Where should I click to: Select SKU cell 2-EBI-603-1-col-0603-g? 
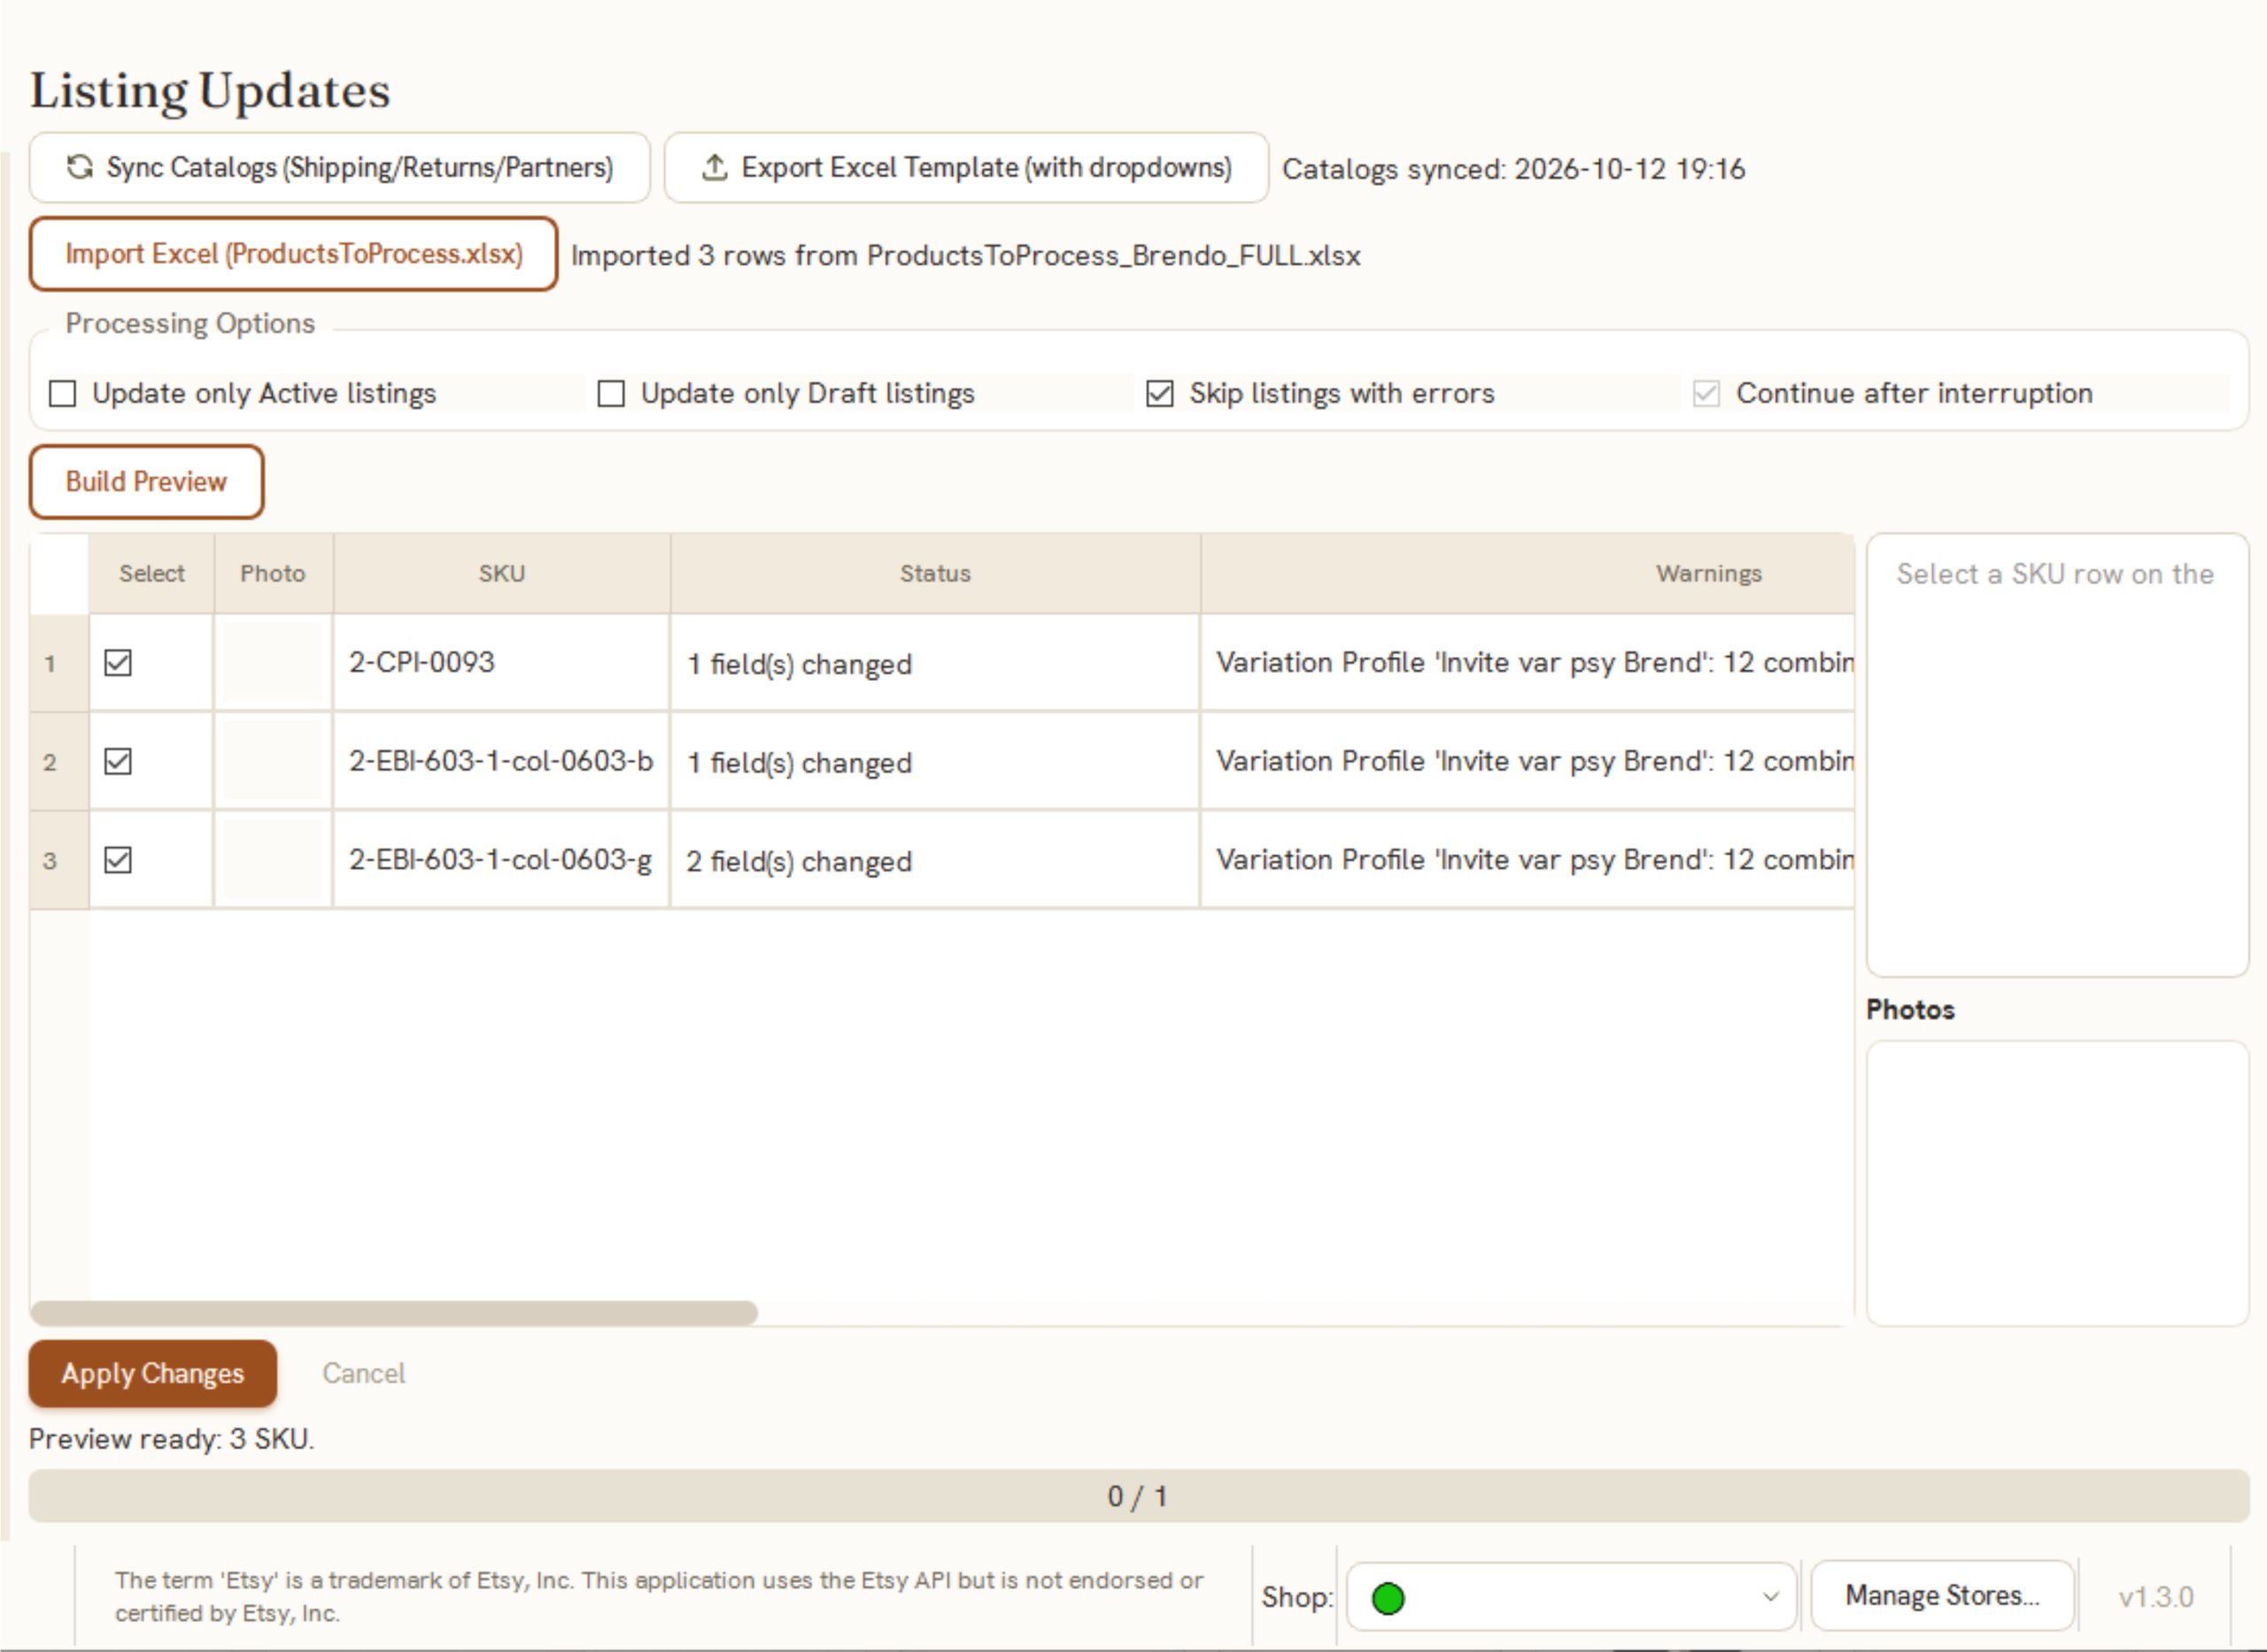click(502, 860)
